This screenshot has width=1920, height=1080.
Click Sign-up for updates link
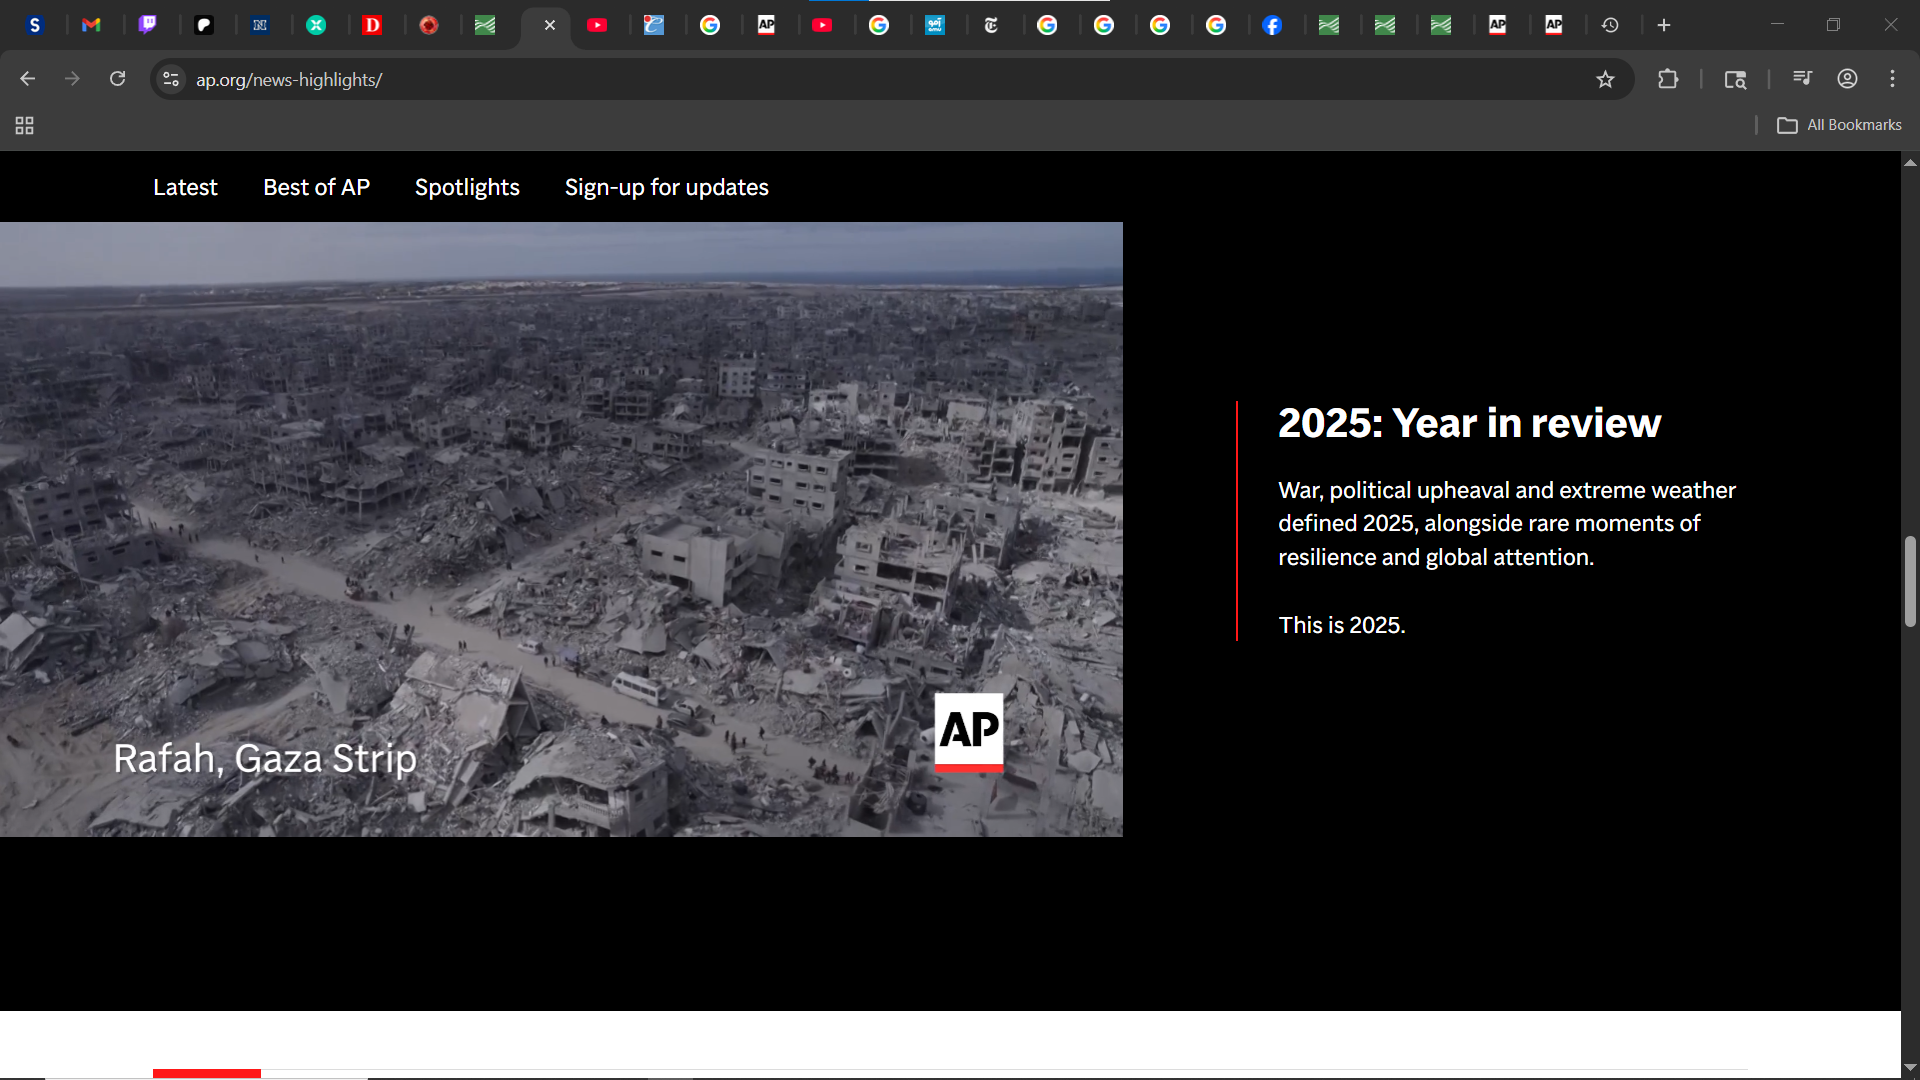666,187
